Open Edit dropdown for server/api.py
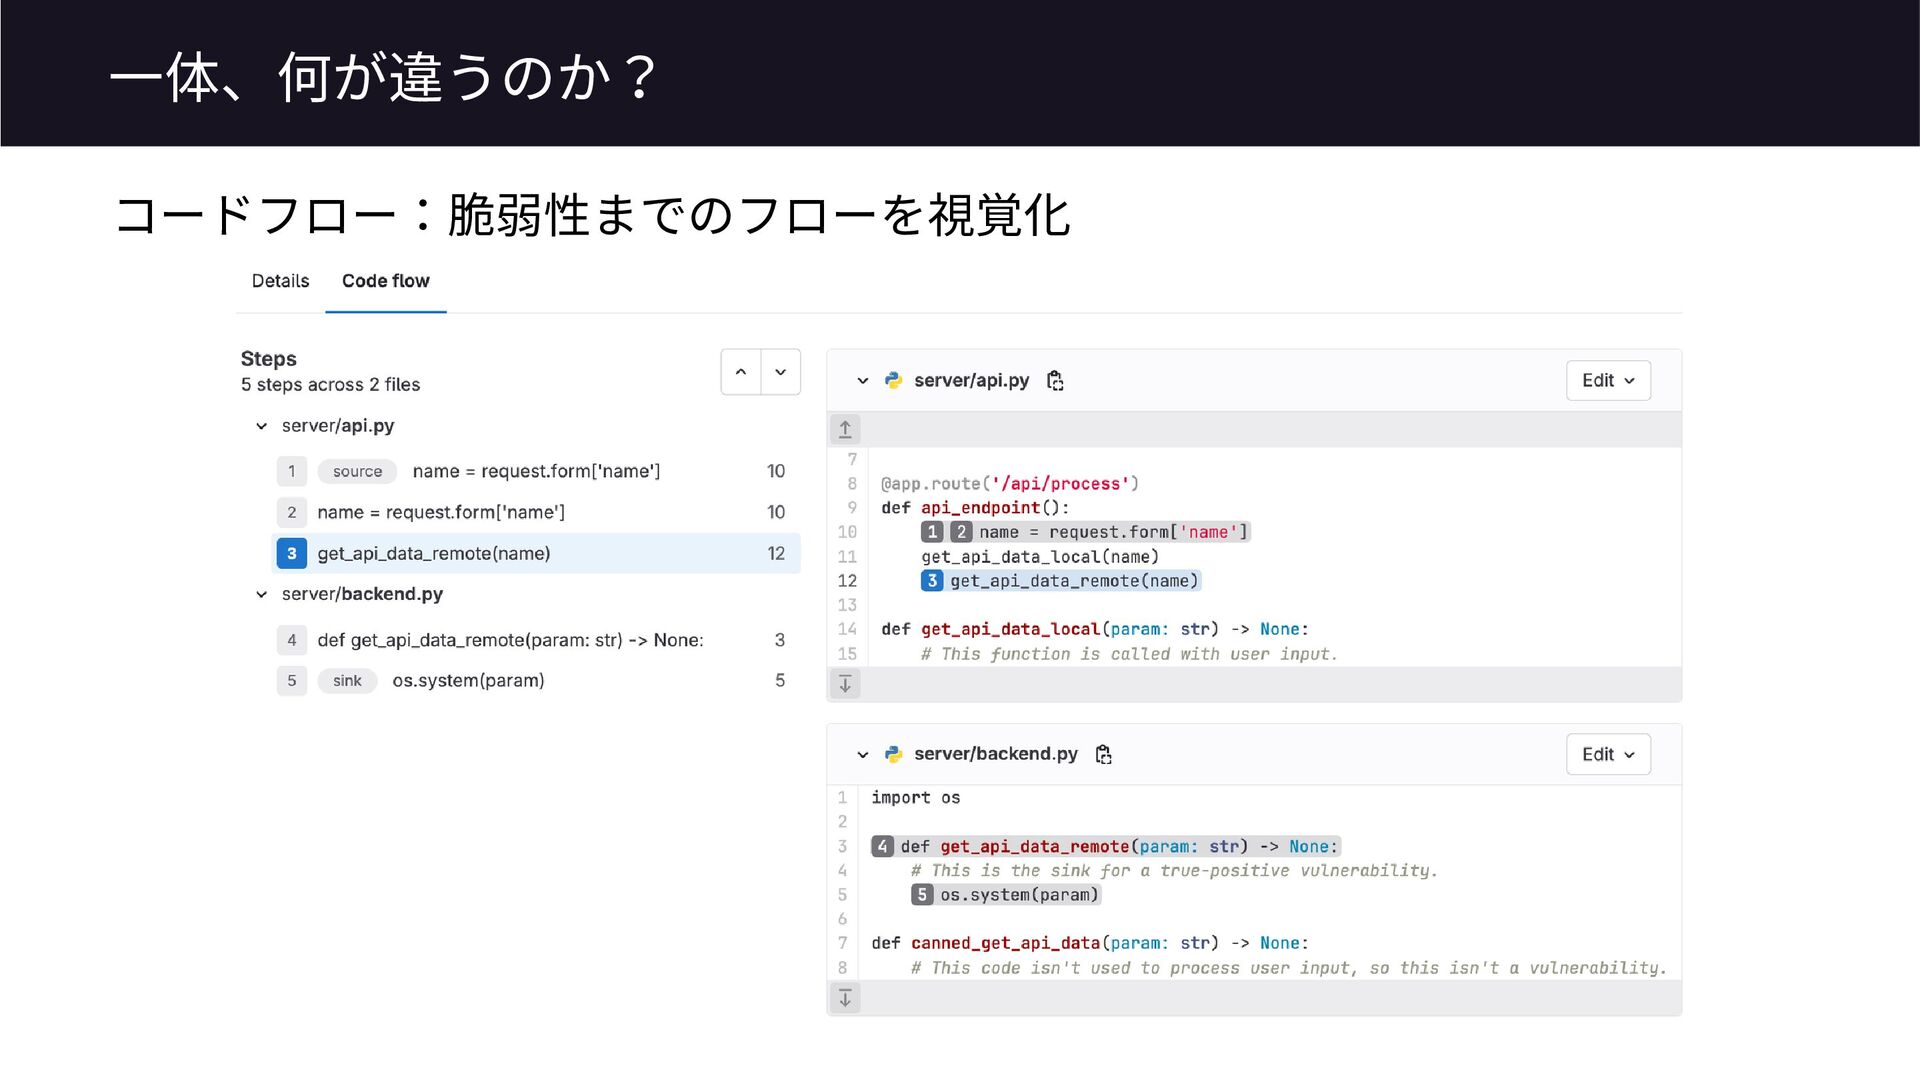This screenshot has width=1920, height=1080. coord(1607,380)
